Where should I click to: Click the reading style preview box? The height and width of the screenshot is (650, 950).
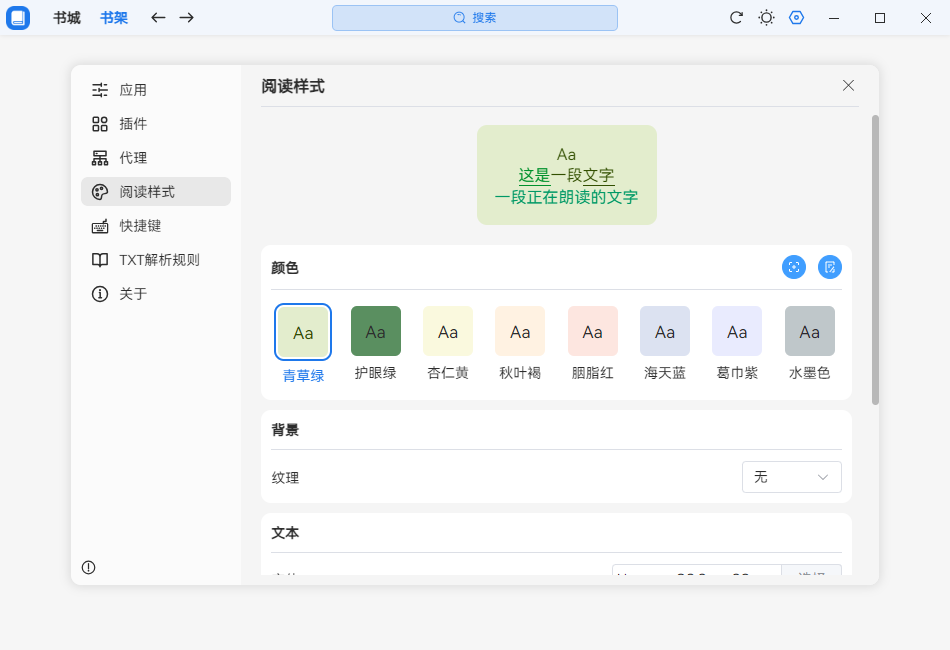pyautogui.click(x=566, y=175)
